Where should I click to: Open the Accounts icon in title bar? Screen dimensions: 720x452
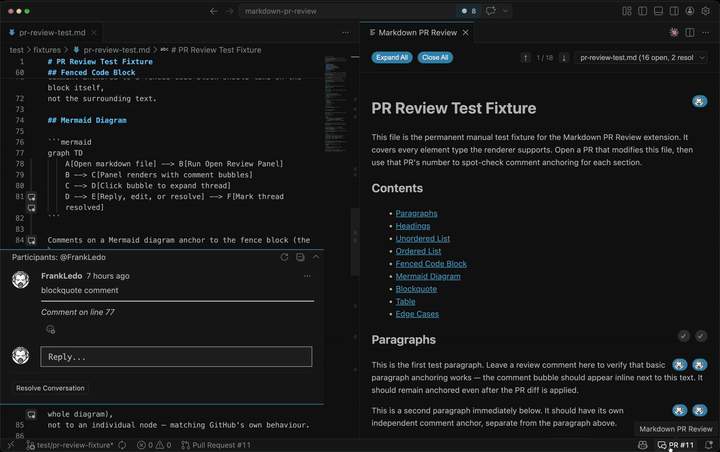coord(690,11)
